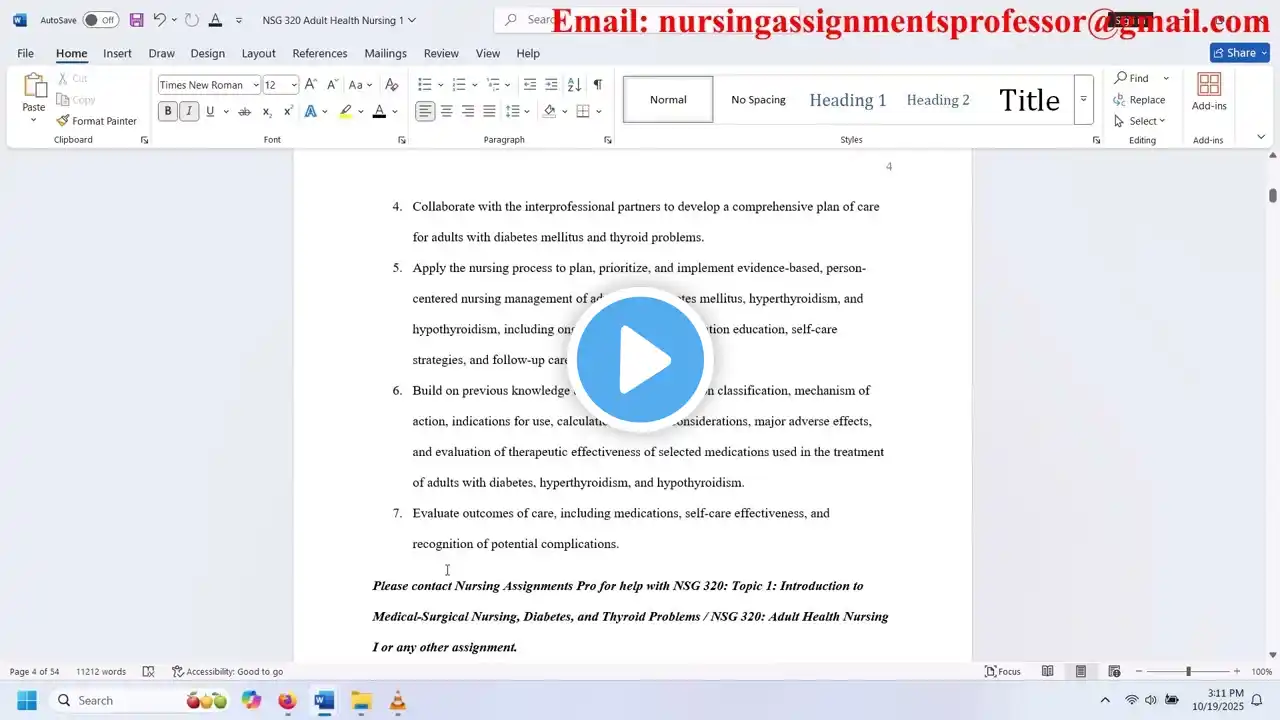Toggle AutoSave switch

(x=100, y=20)
